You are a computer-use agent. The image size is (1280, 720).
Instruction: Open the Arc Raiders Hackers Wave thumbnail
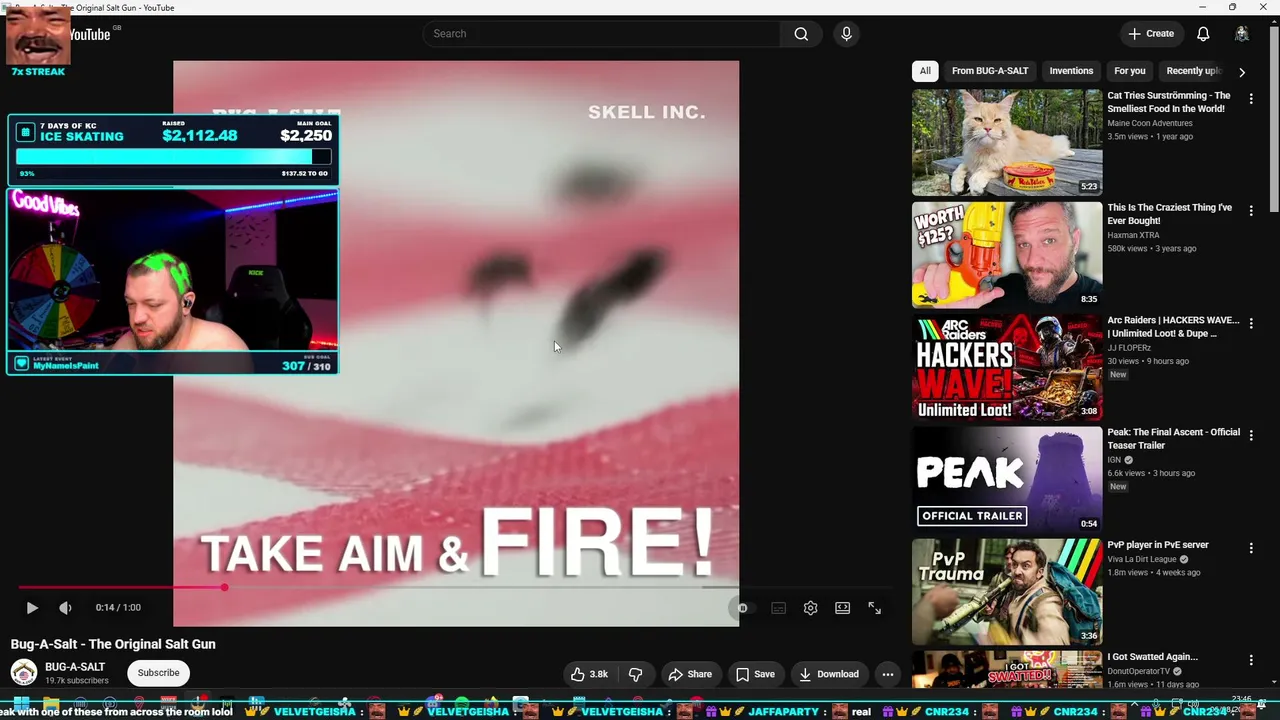tap(1007, 367)
